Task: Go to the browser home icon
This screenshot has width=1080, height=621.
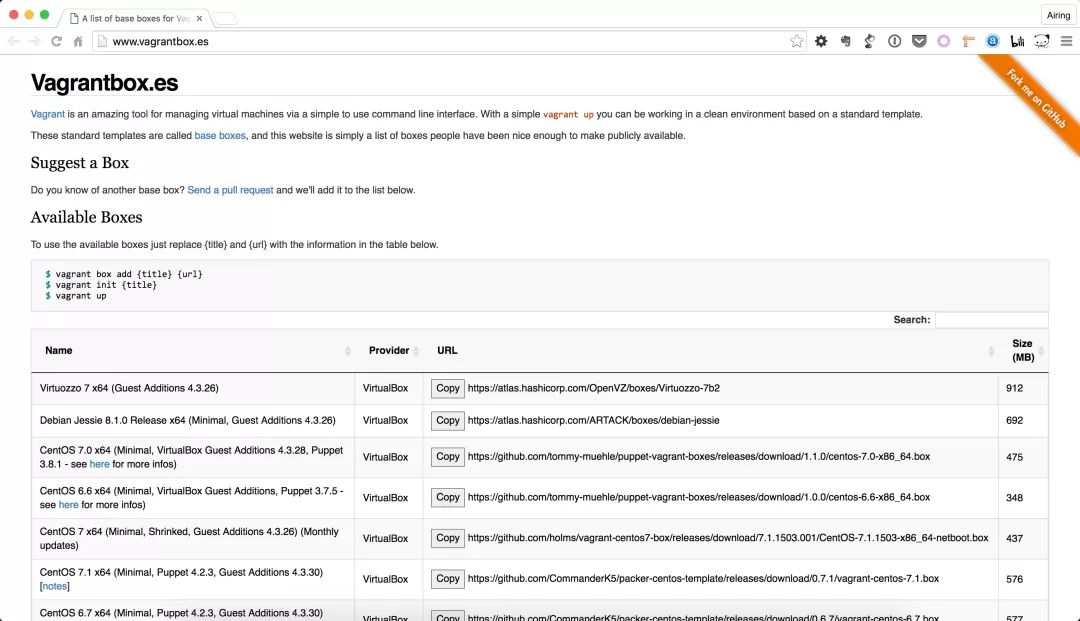Action: [78, 41]
